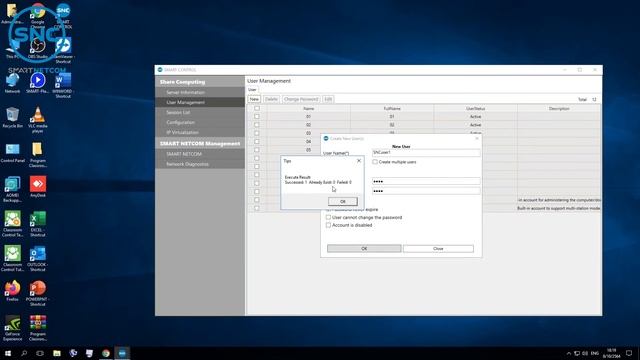
Task: Open the AnyDesk desktop icon
Action: tap(38, 187)
